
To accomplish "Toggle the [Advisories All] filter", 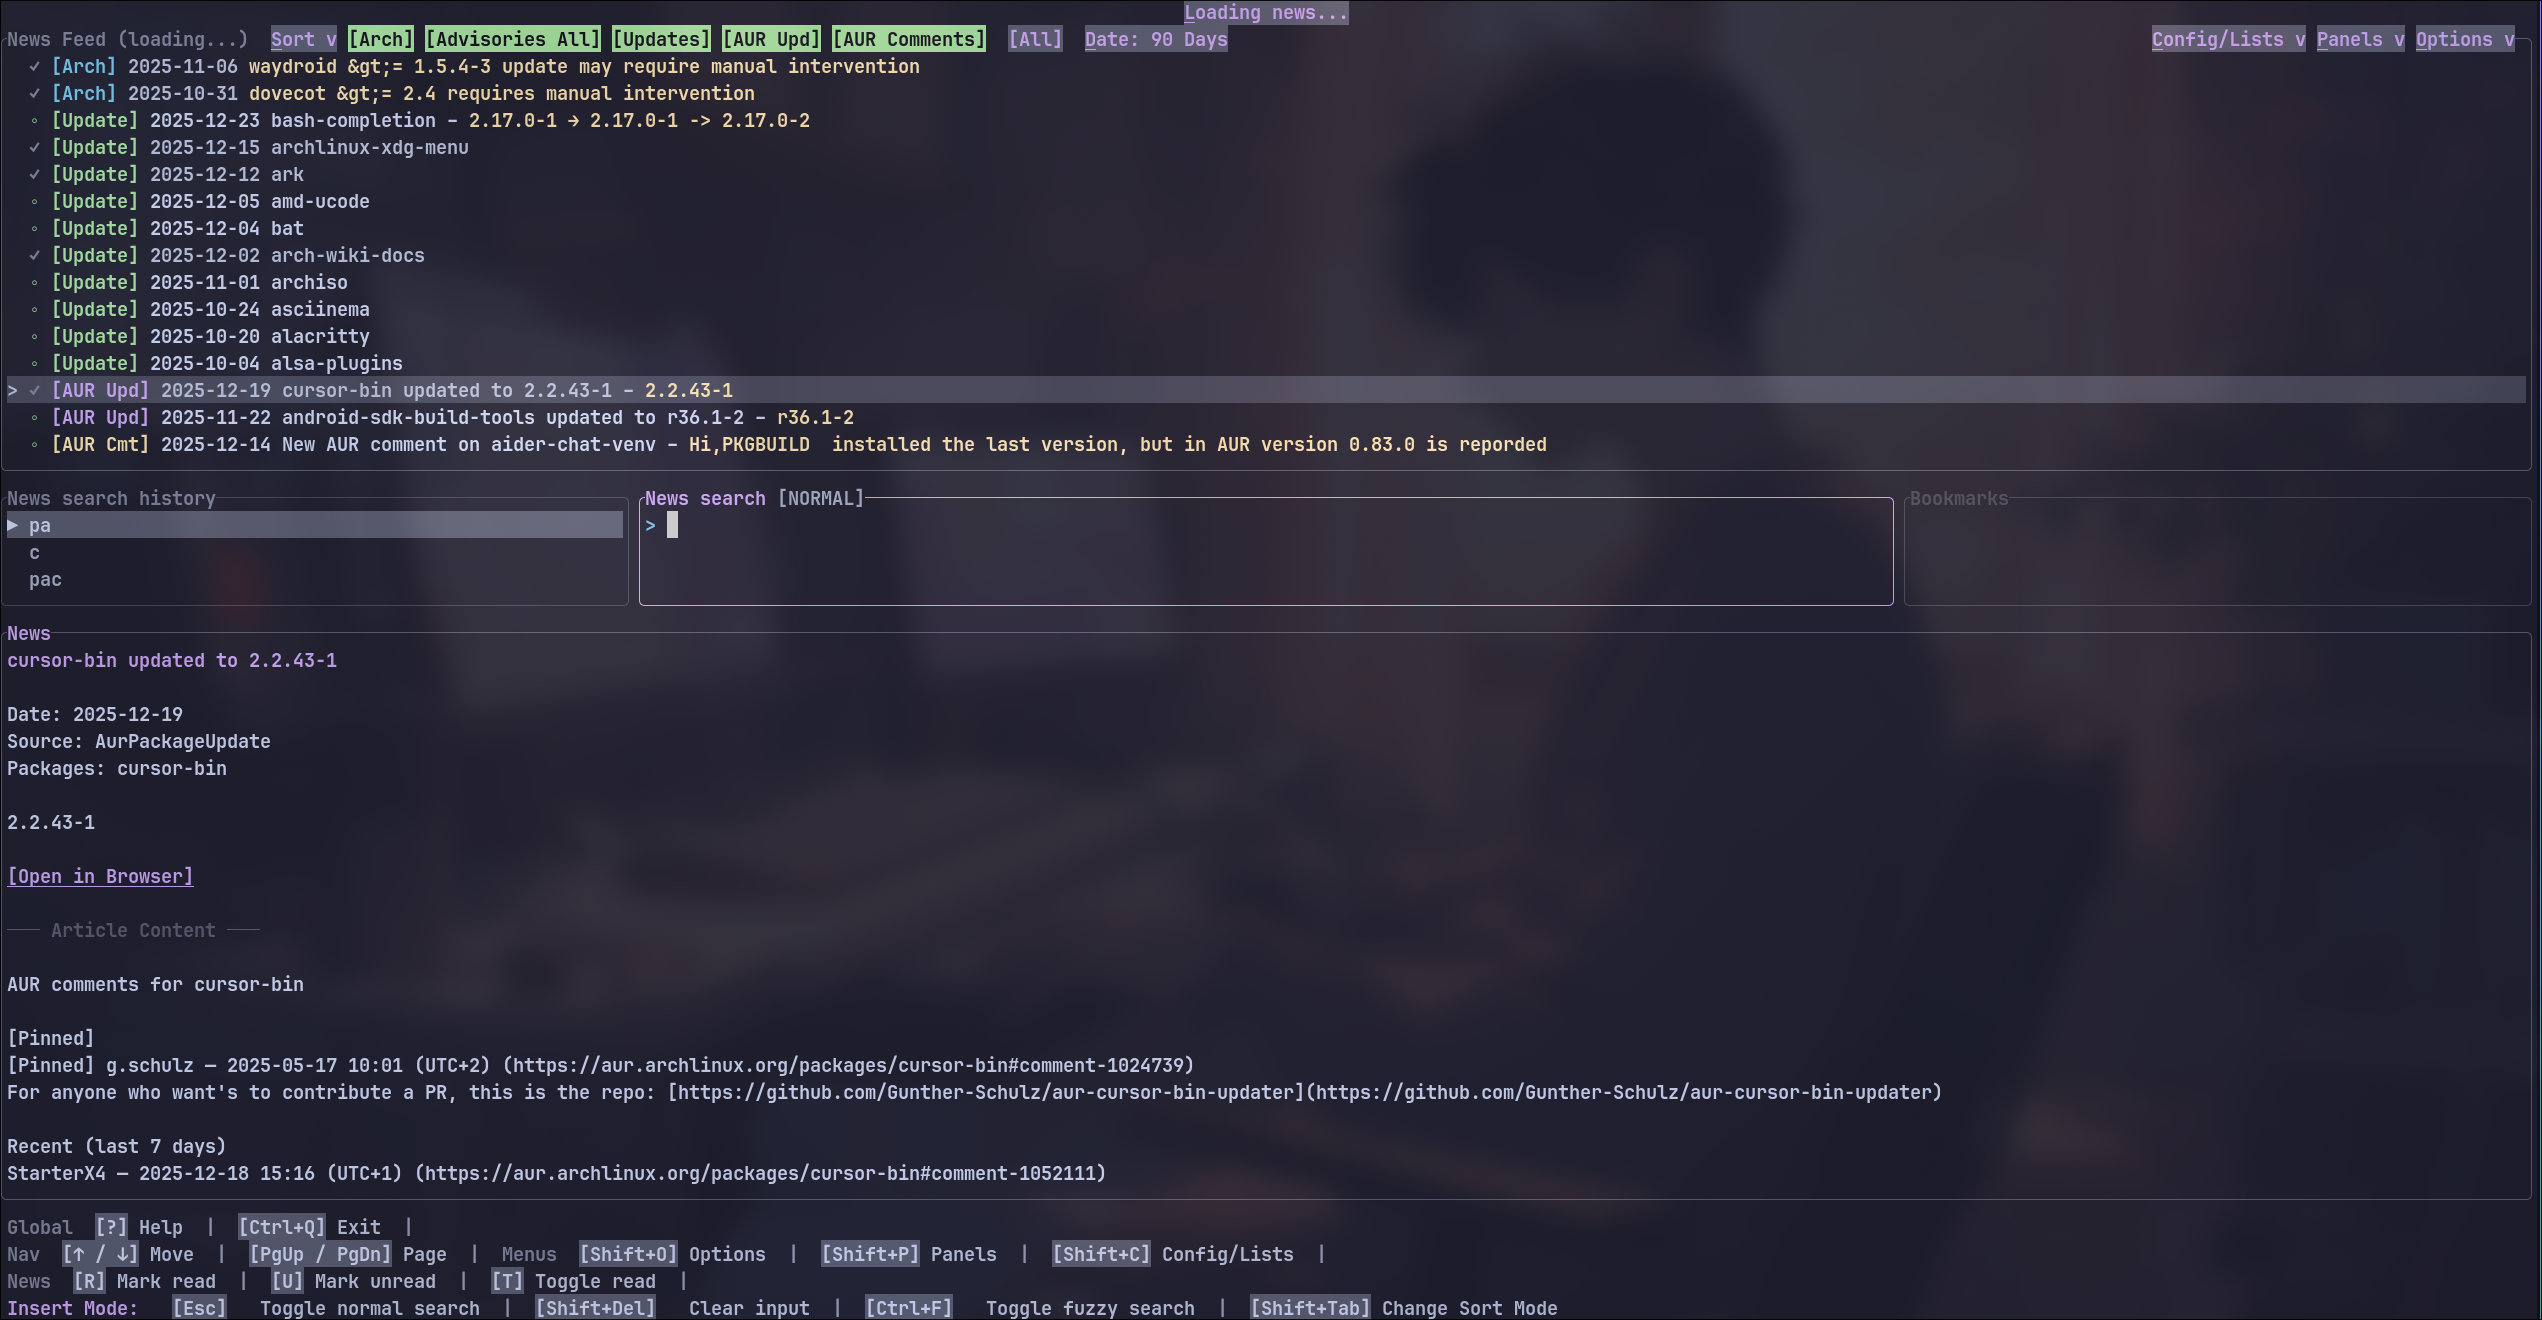I will 513,39.
